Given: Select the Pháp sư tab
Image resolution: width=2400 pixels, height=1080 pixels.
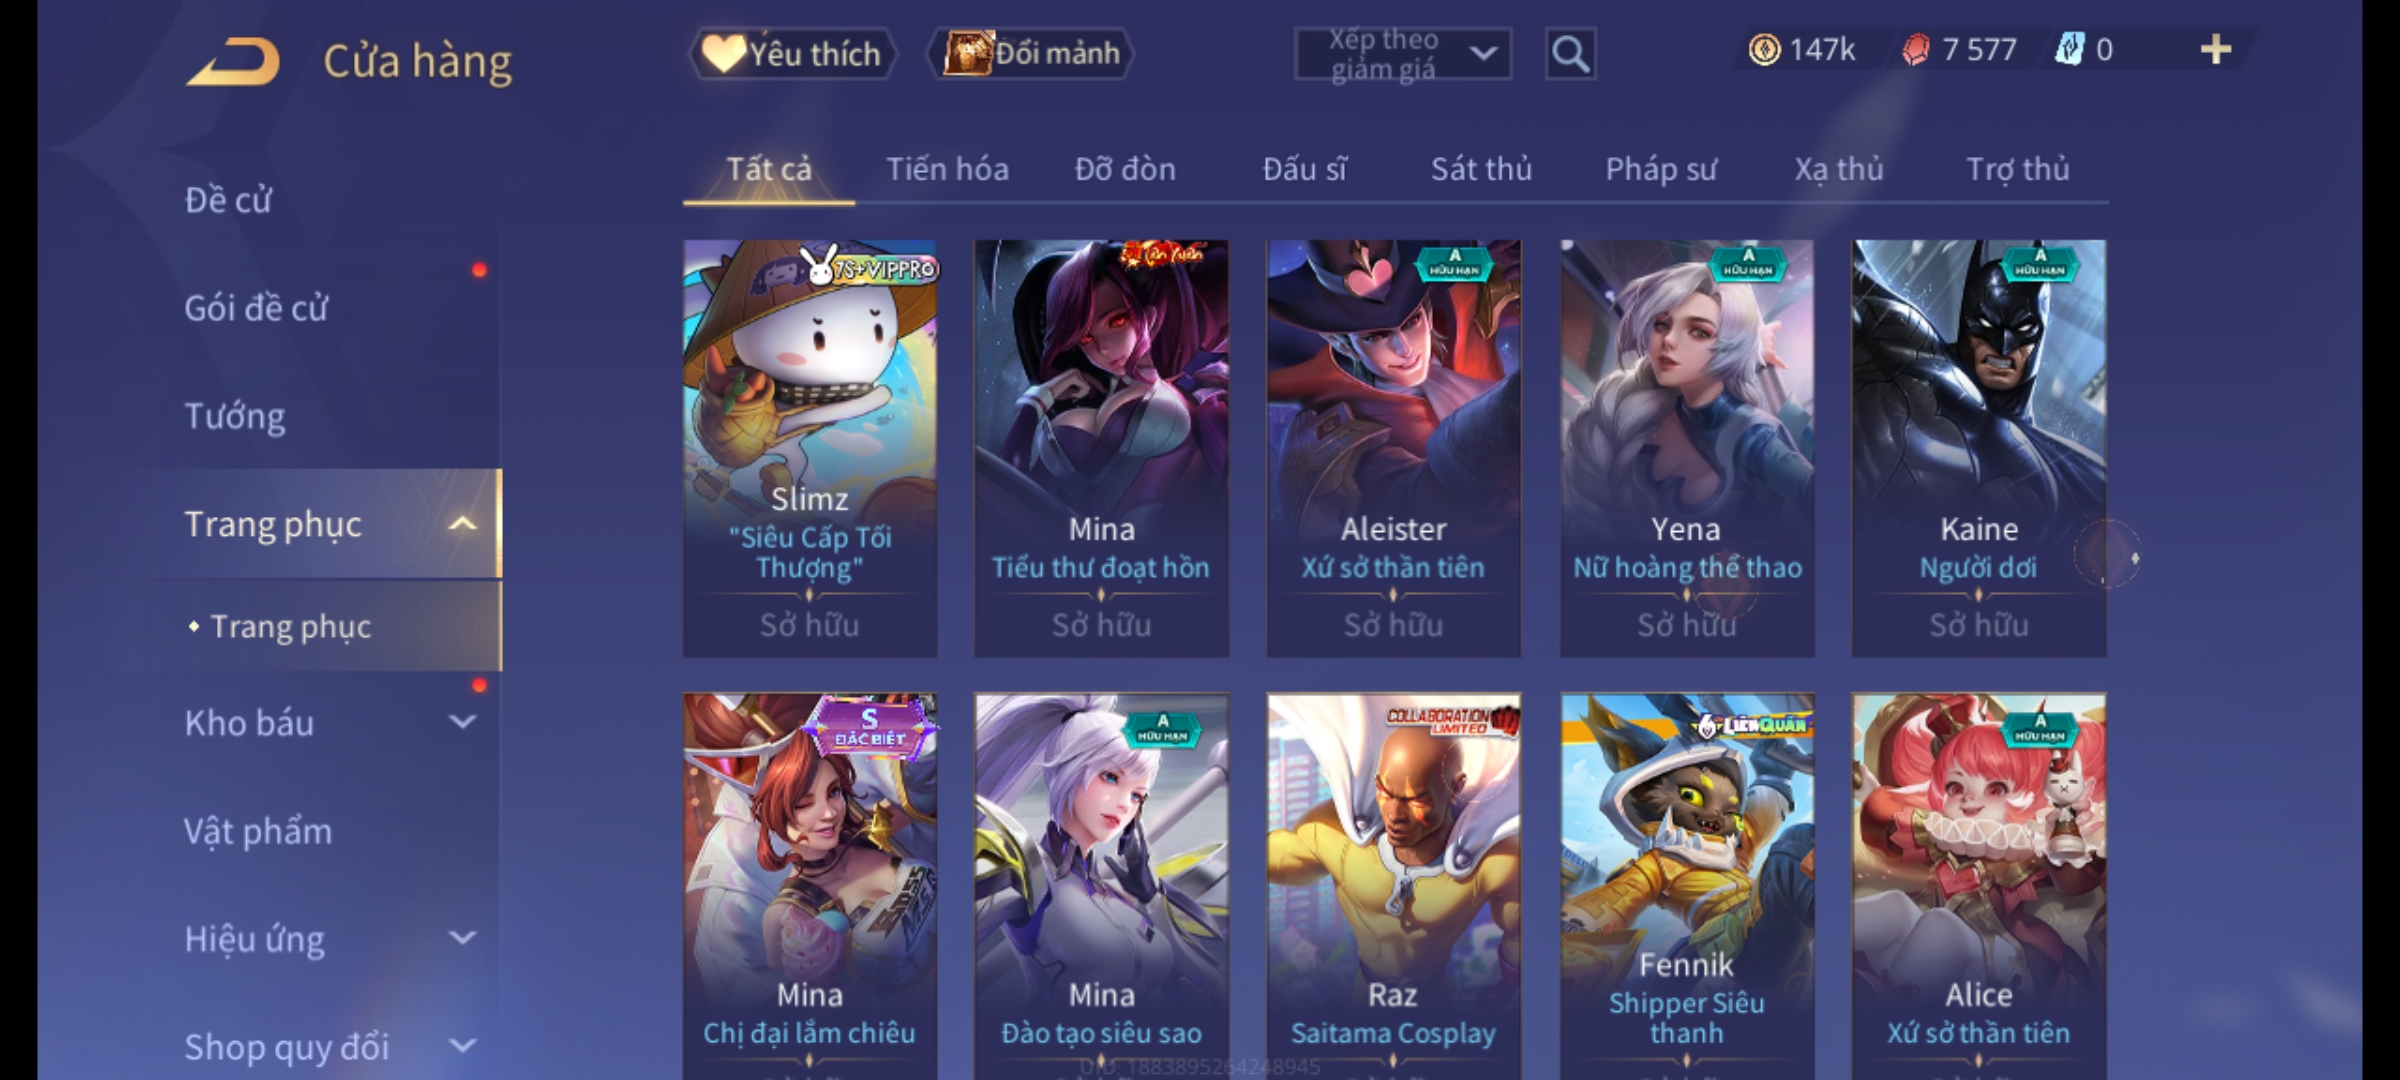Looking at the screenshot, I should pos(1661,169).
